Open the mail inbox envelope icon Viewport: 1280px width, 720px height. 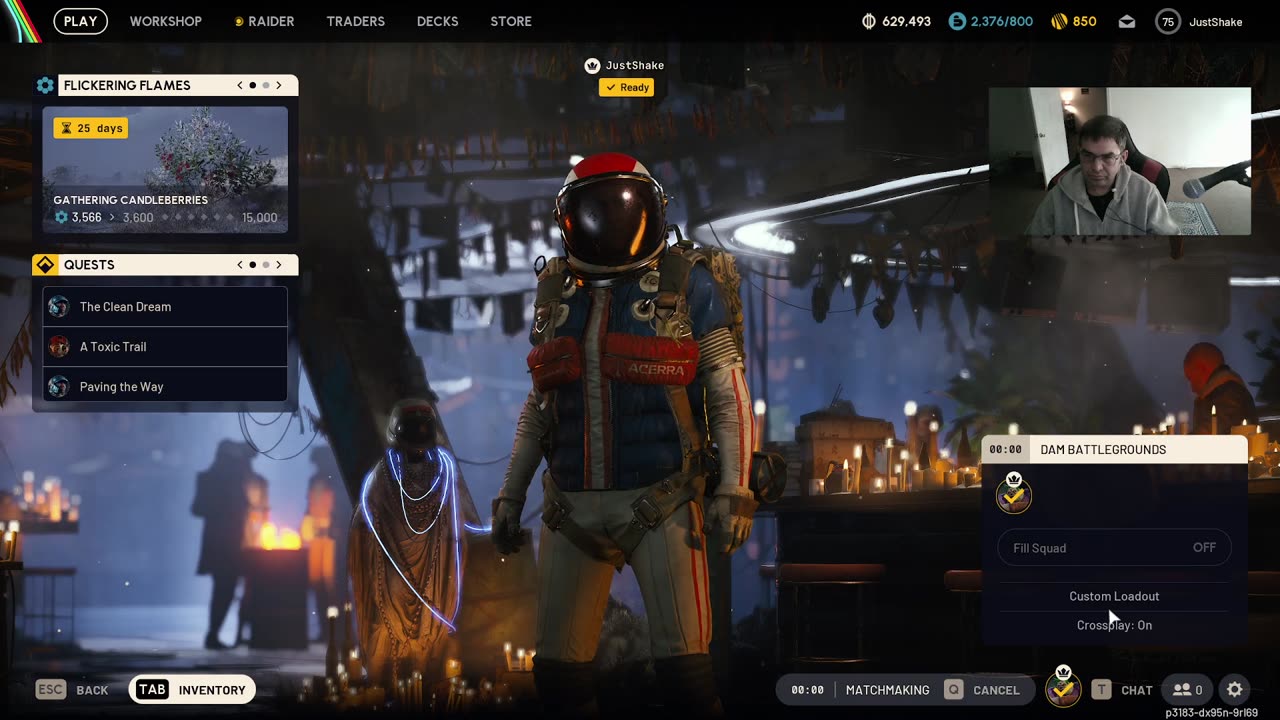point(1127,21)
